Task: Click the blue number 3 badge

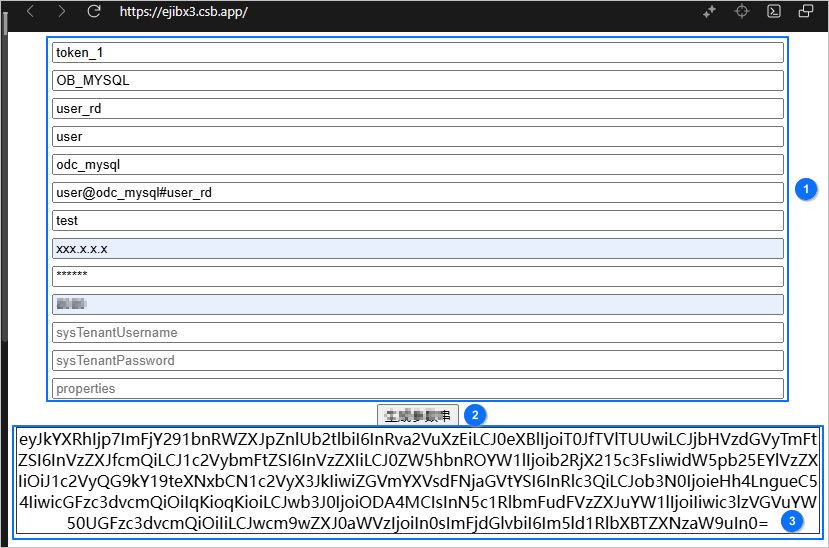Action: 791,521
